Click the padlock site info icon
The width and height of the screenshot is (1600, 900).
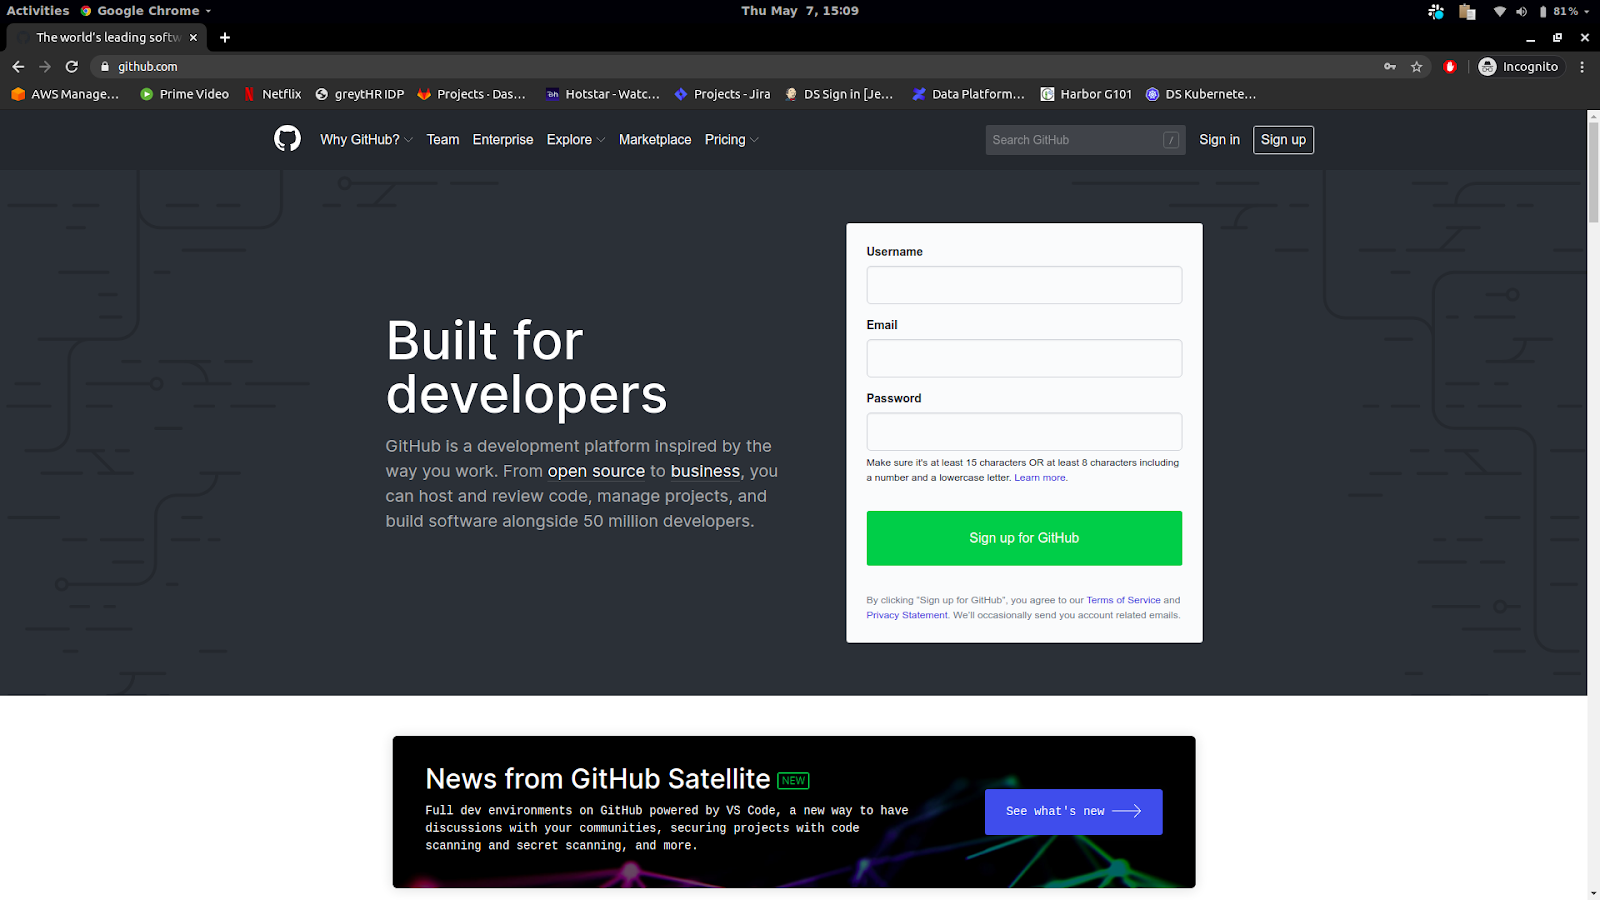coord(105,66)
